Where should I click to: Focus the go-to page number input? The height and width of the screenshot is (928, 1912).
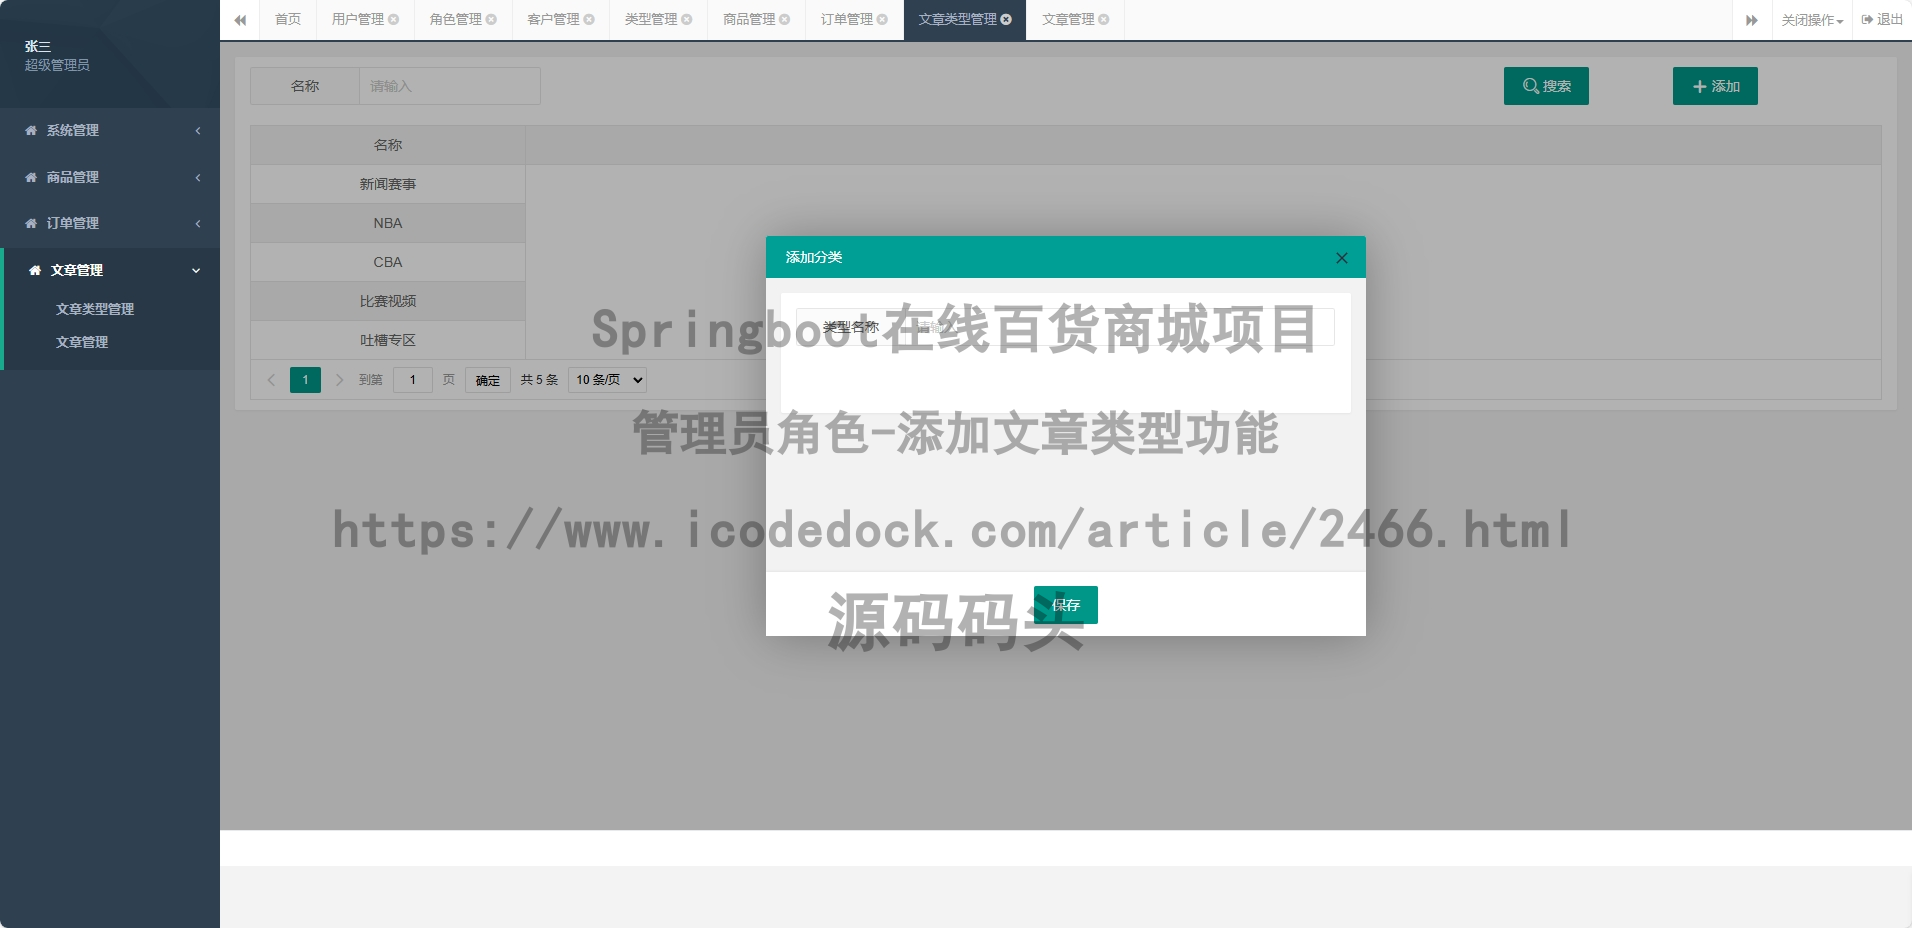click(413, 380)
